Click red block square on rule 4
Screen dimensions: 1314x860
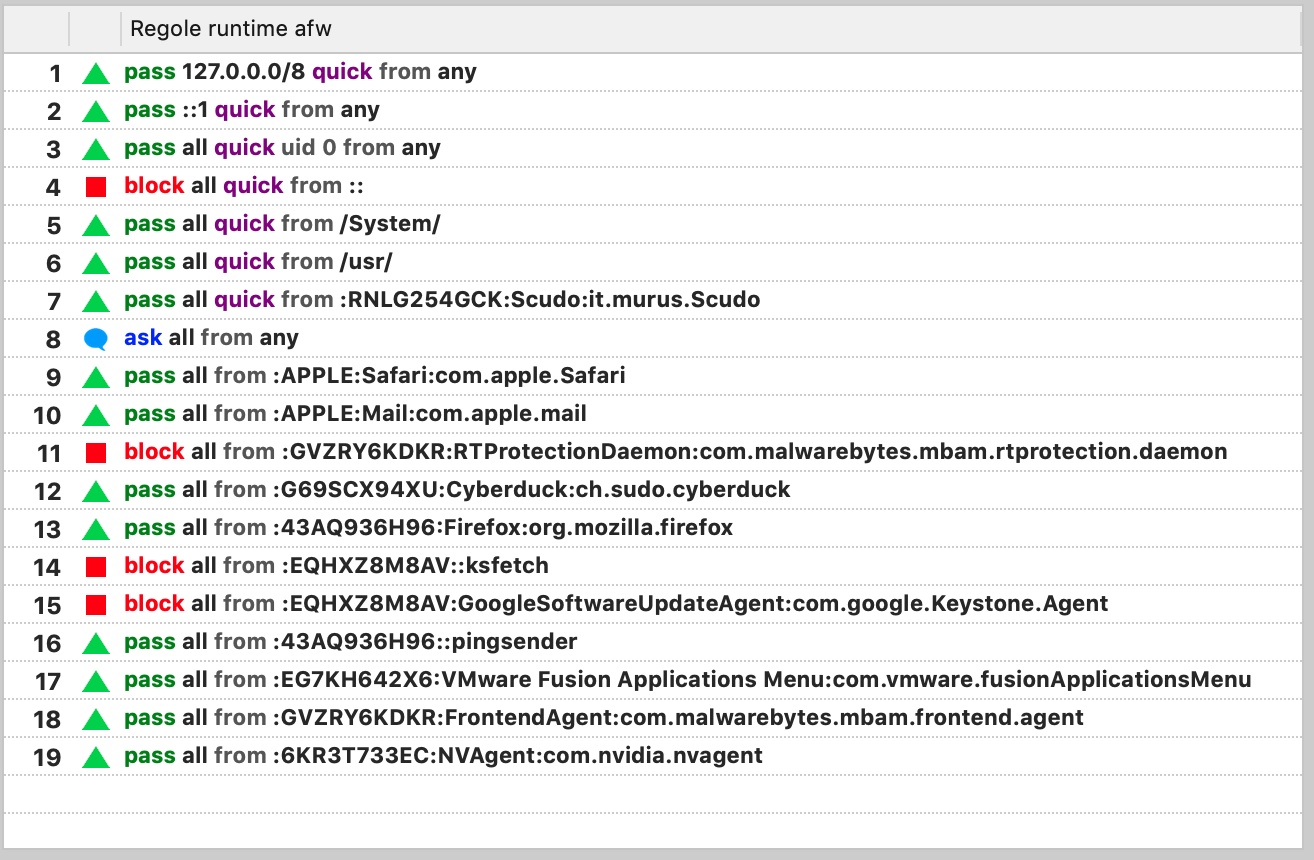click(96, 187)
